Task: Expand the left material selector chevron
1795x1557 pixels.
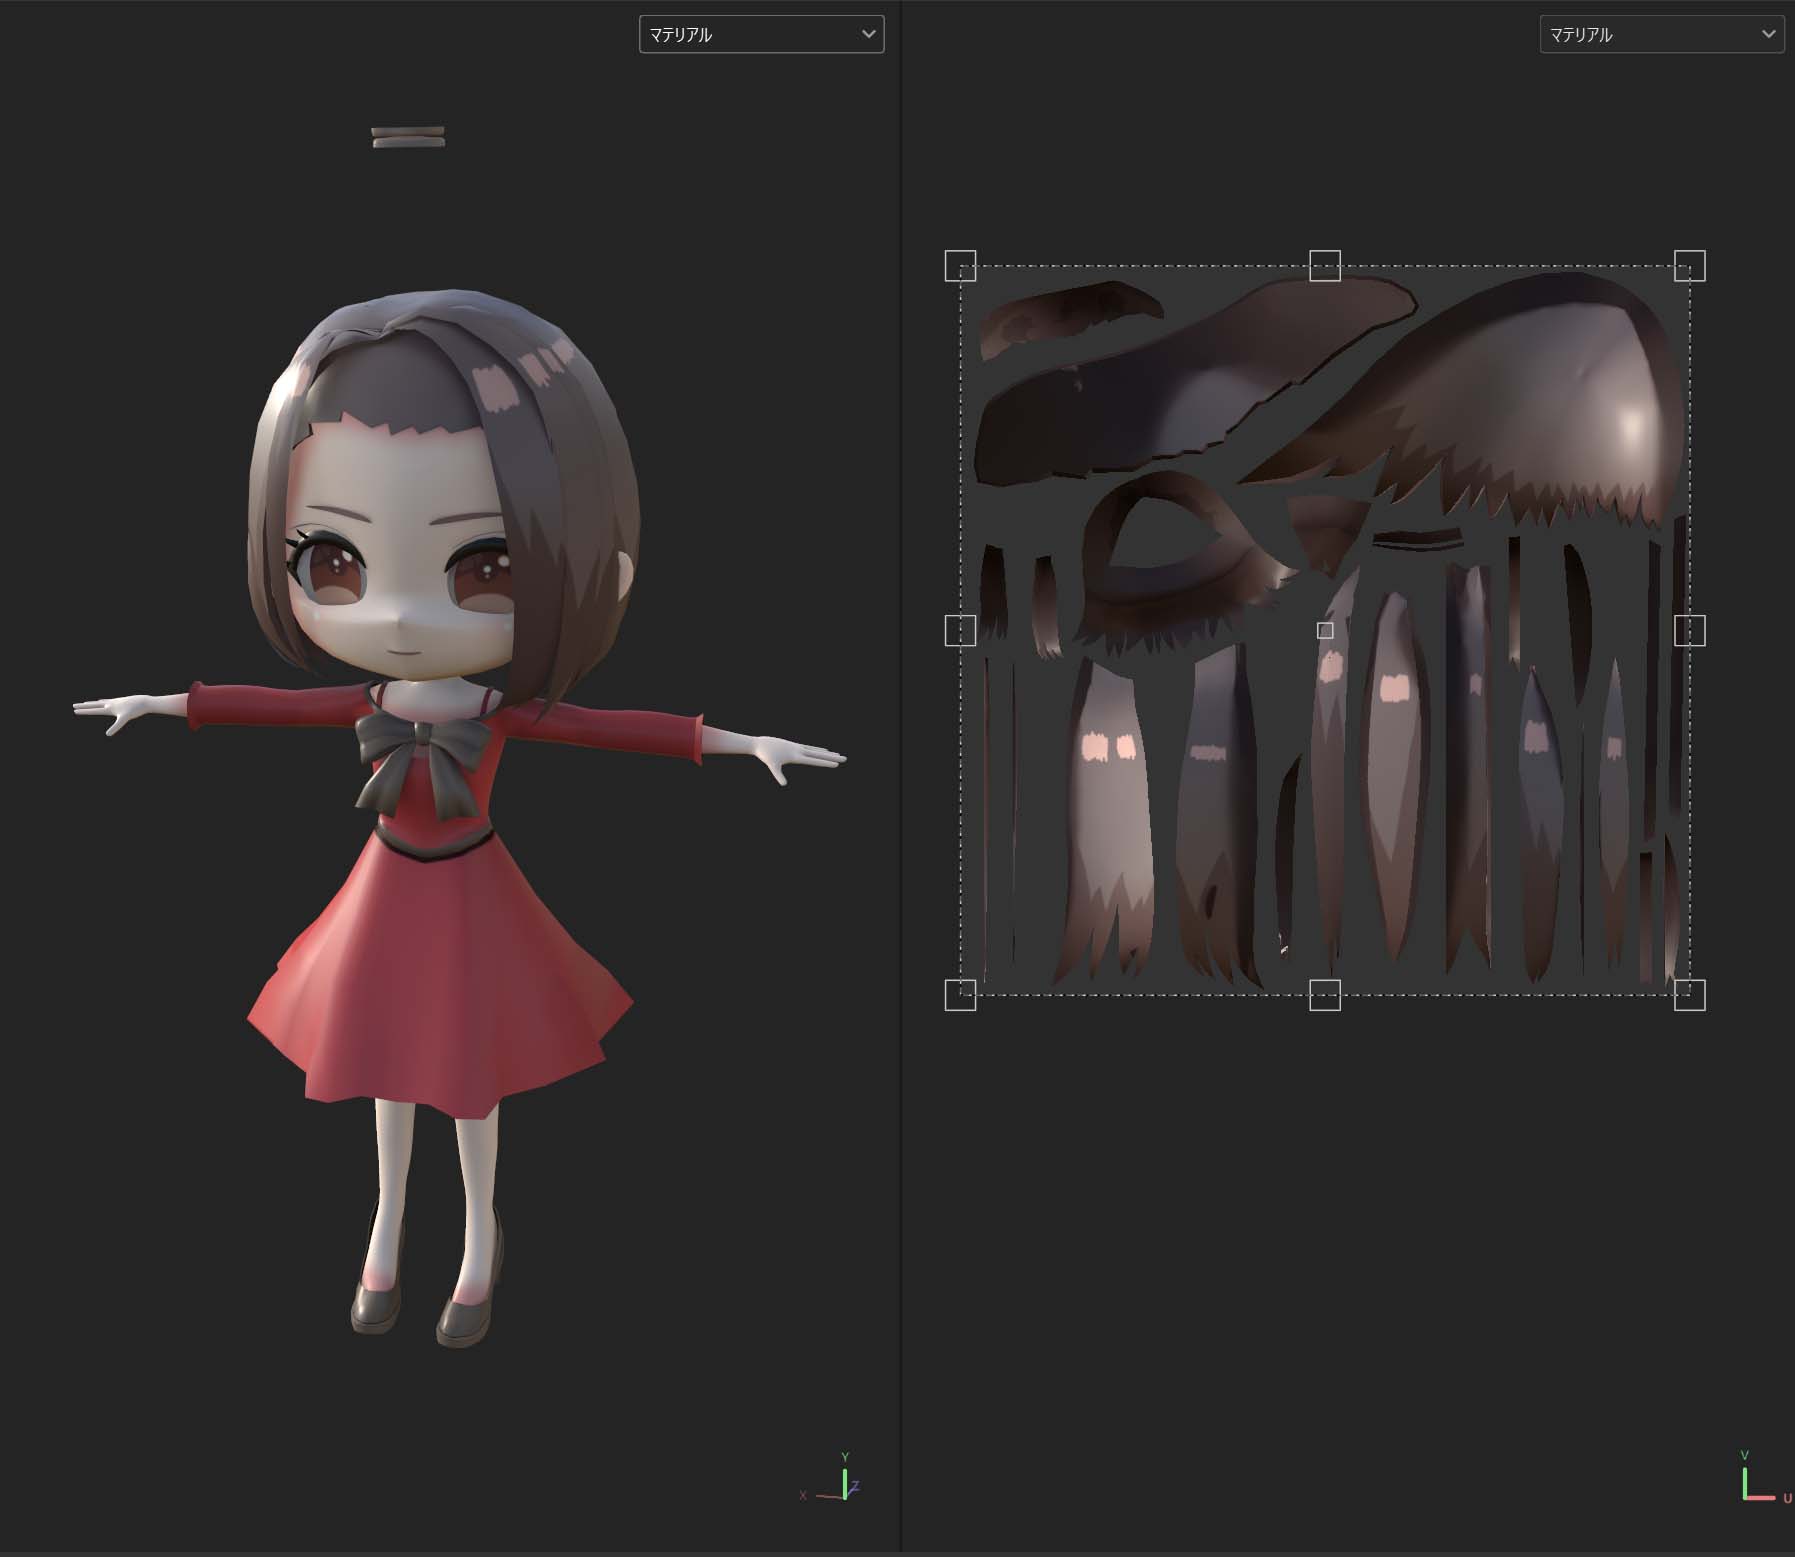Action: (869, 33)
